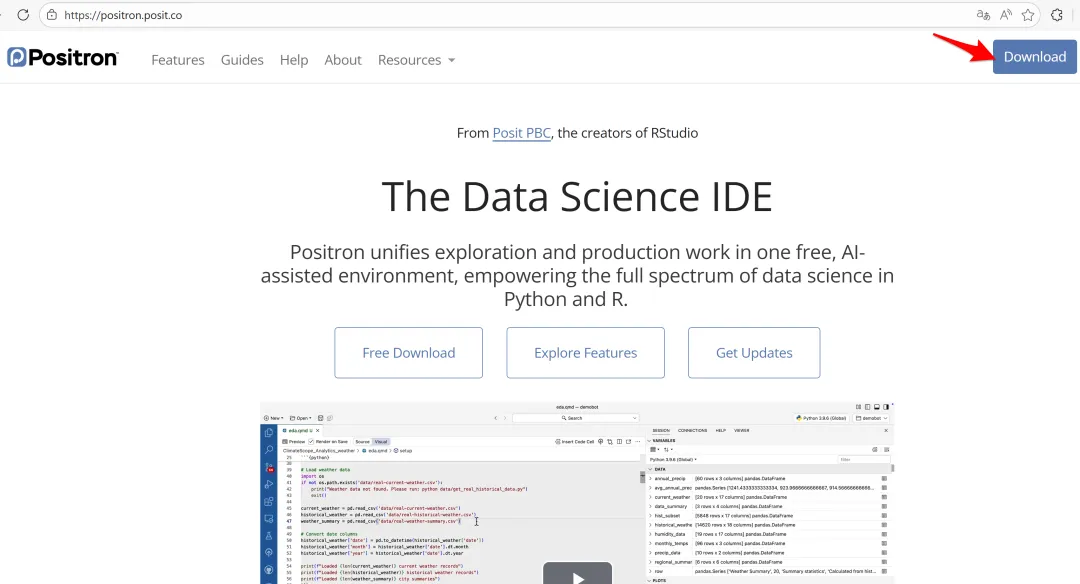The width and height of the screenshot is (1080, 584).
Task: Activate the Read Aloud icon in address bar
Action: [1006, 15]
